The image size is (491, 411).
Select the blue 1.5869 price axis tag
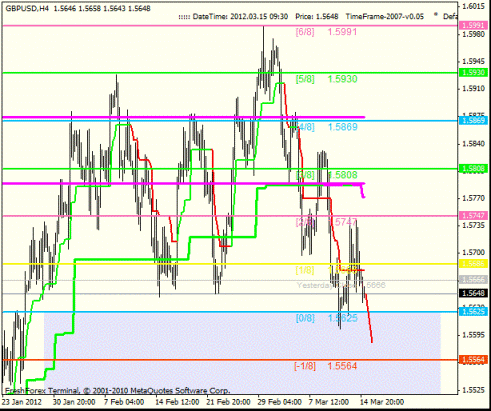click(473, 120)
